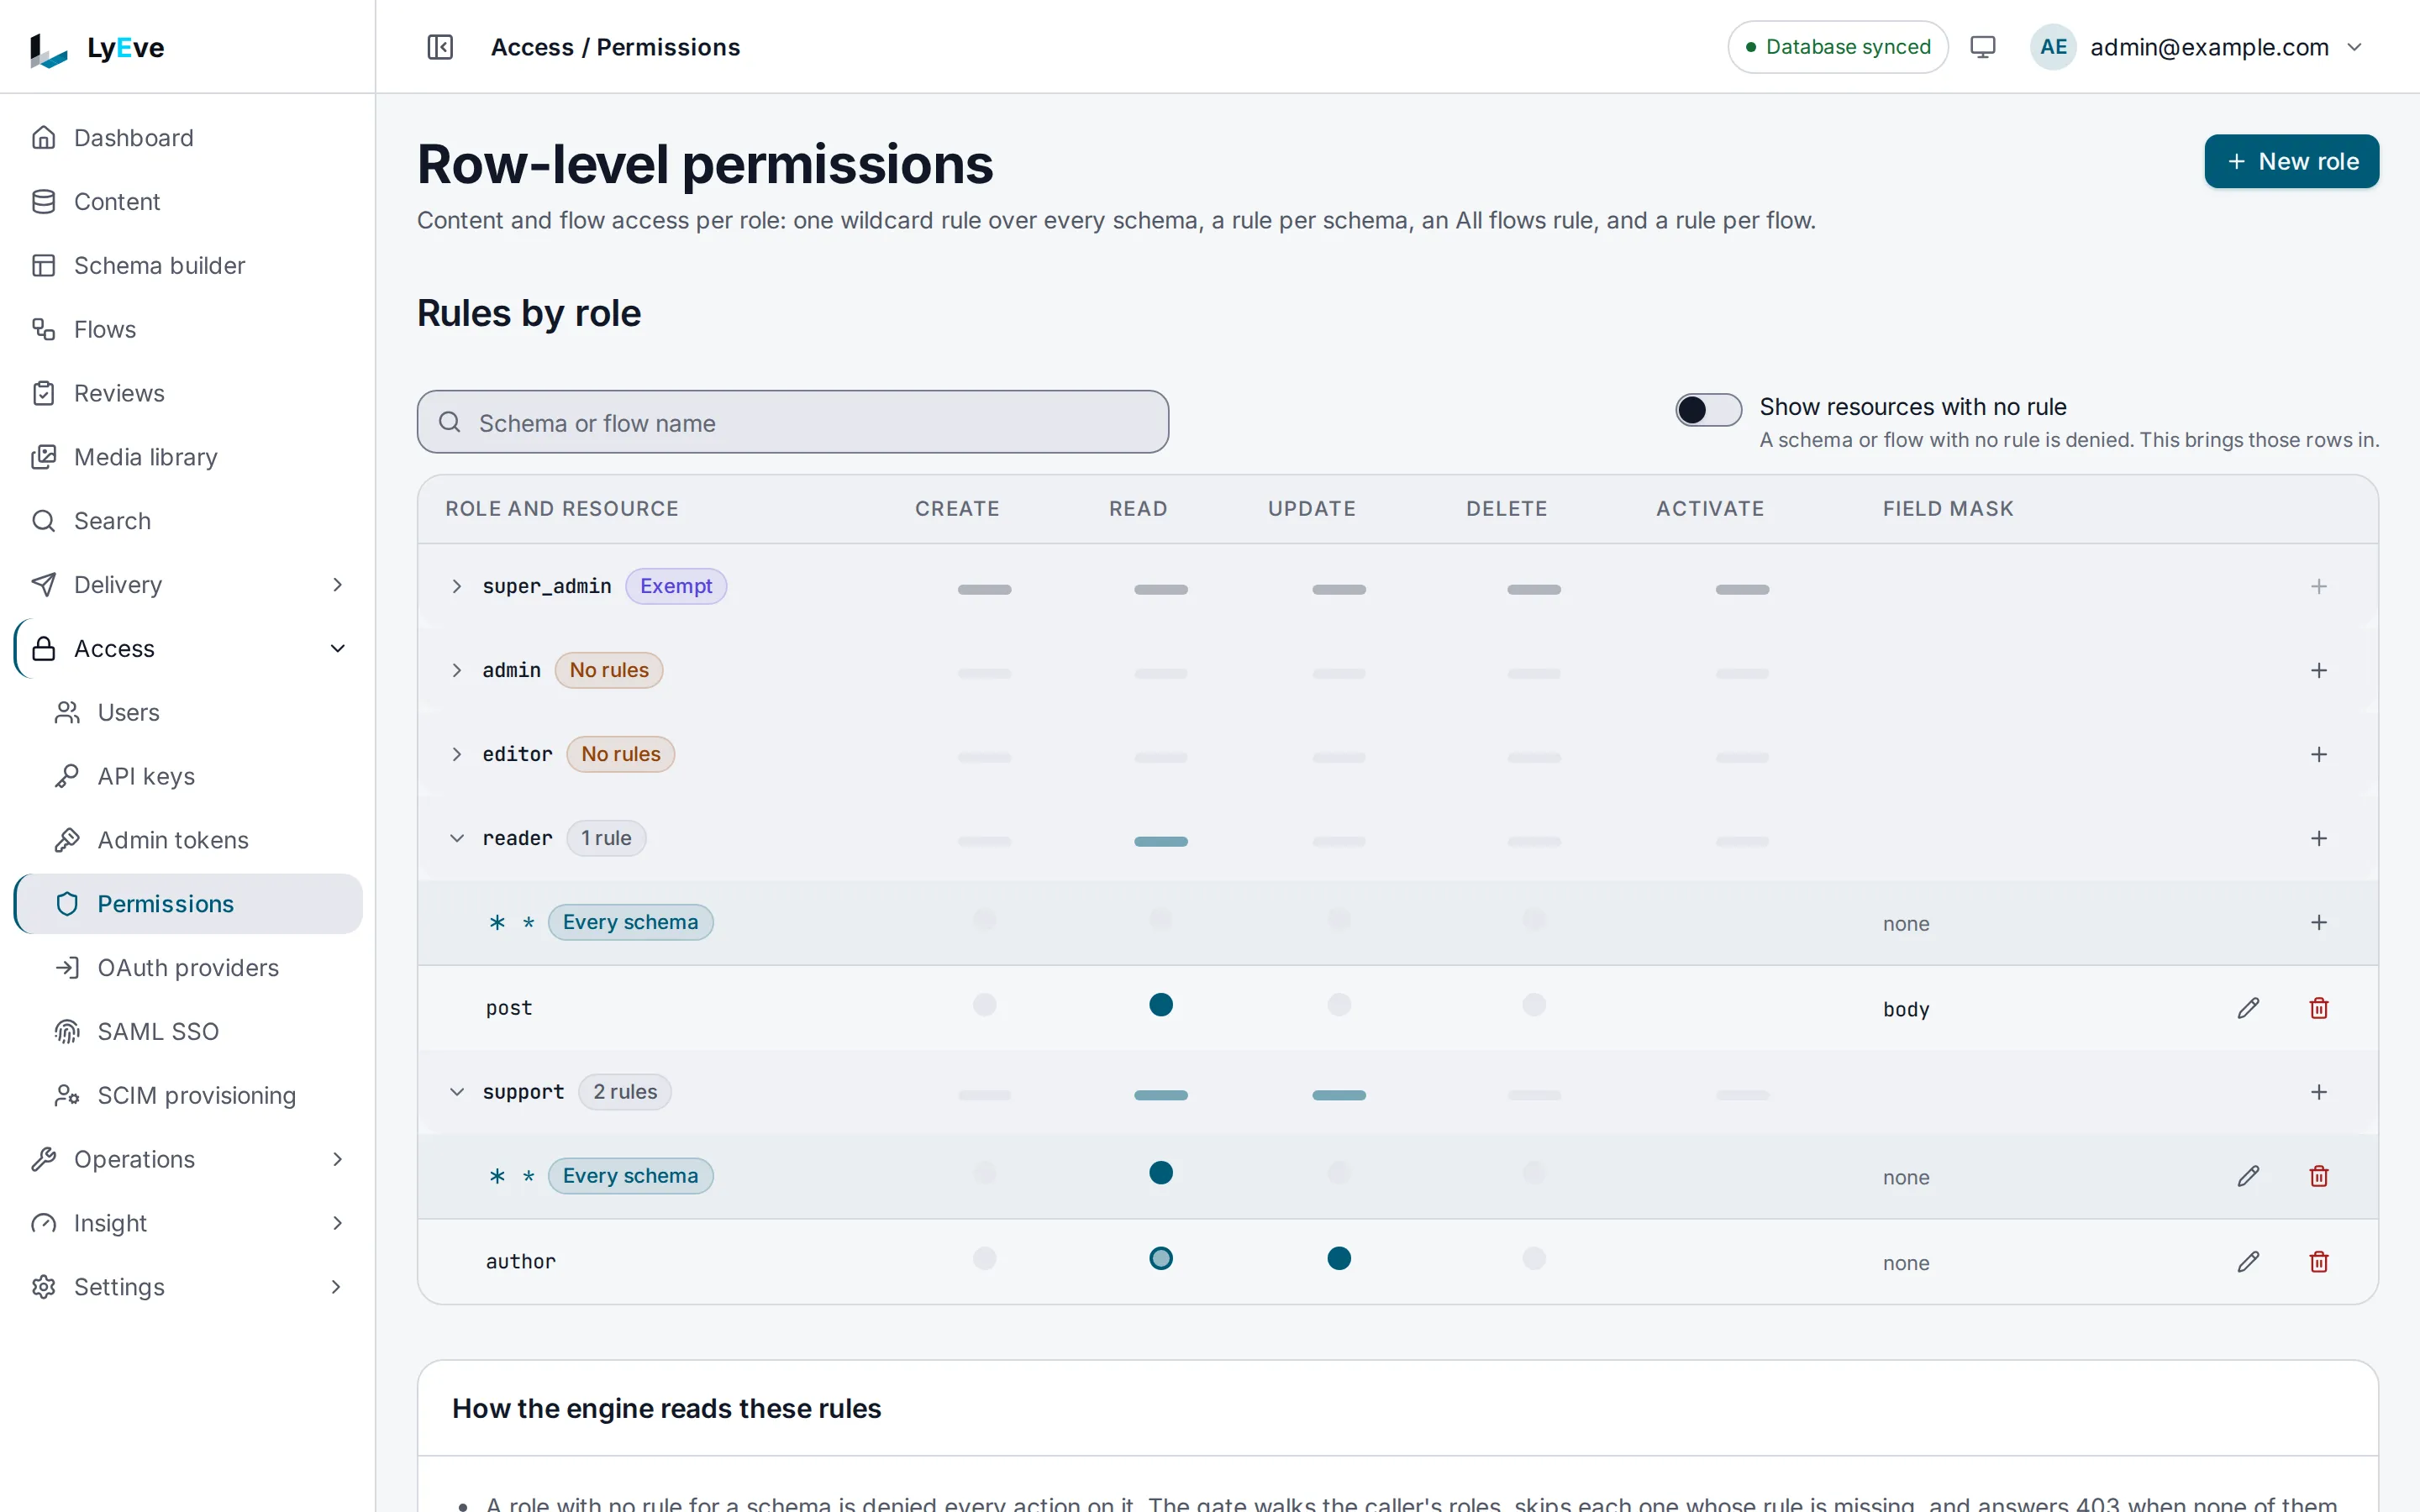Viewport: 2420px width, 1512px height.
Task: Add a rule to editor role
Action: pos(2319,754)
